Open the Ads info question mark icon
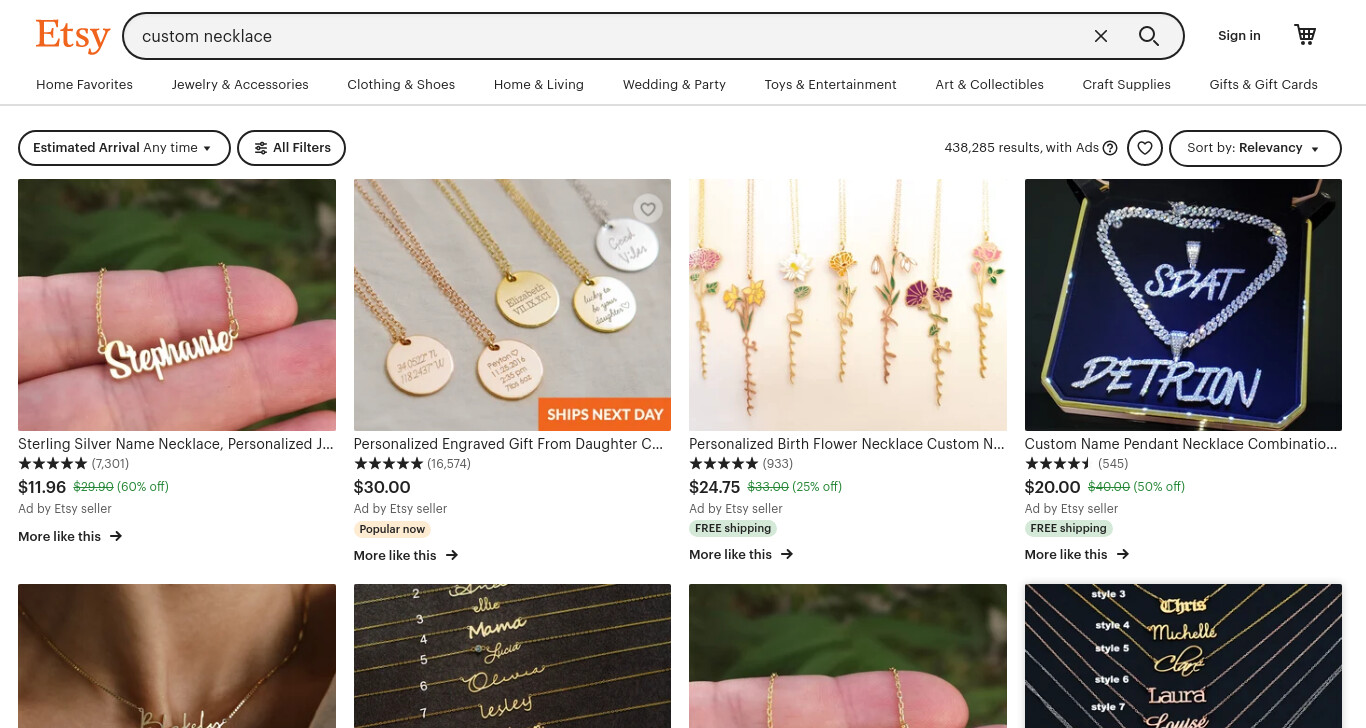The image size is (1366, 728). 1110,148
